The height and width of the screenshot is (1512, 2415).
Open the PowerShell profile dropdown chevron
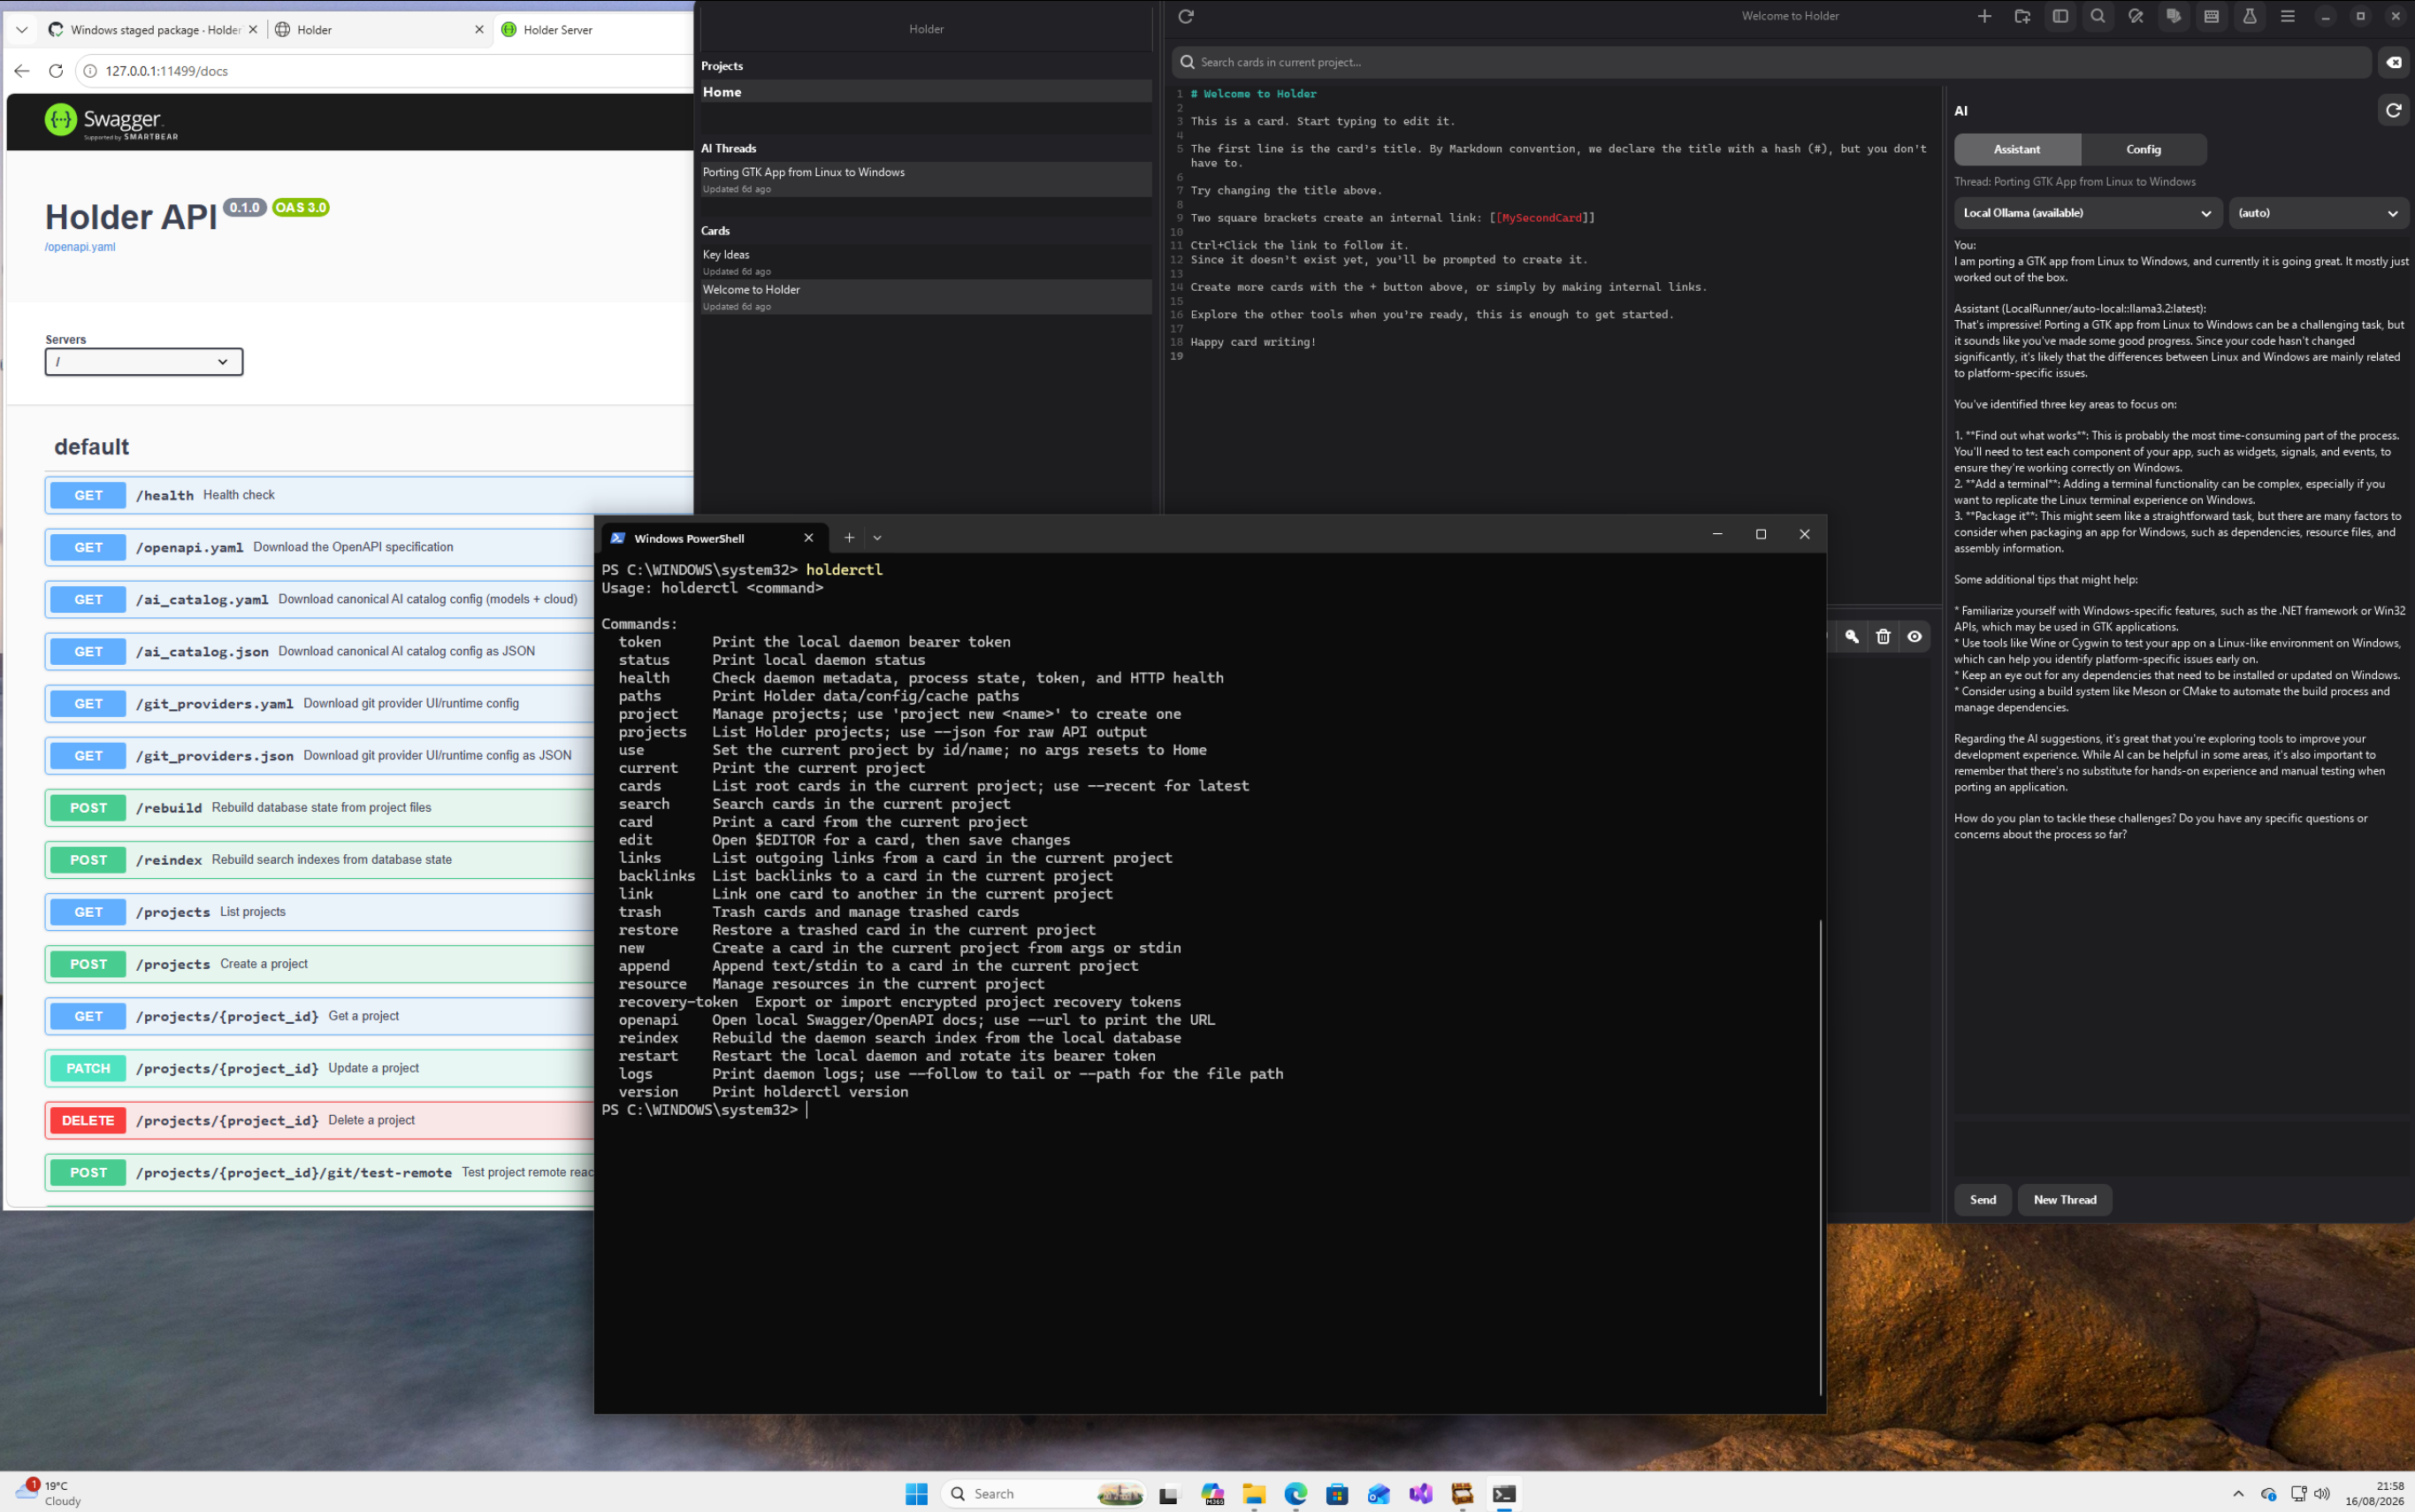[x=877, y=538]
